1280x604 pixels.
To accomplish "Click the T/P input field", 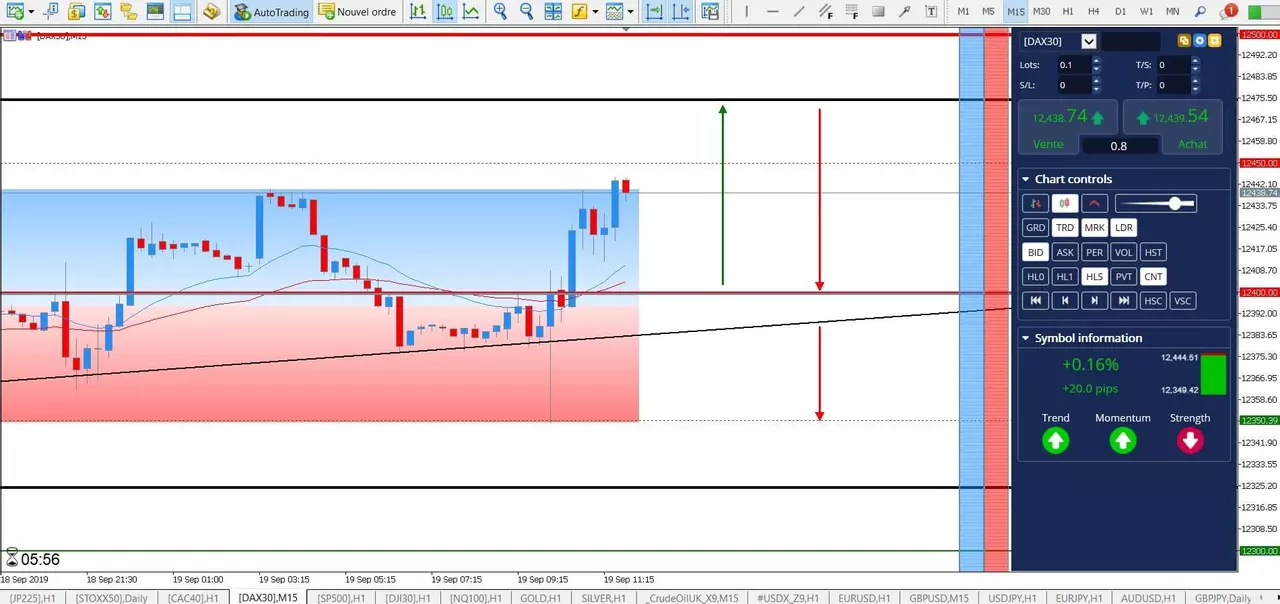I will coord(1173,85).
